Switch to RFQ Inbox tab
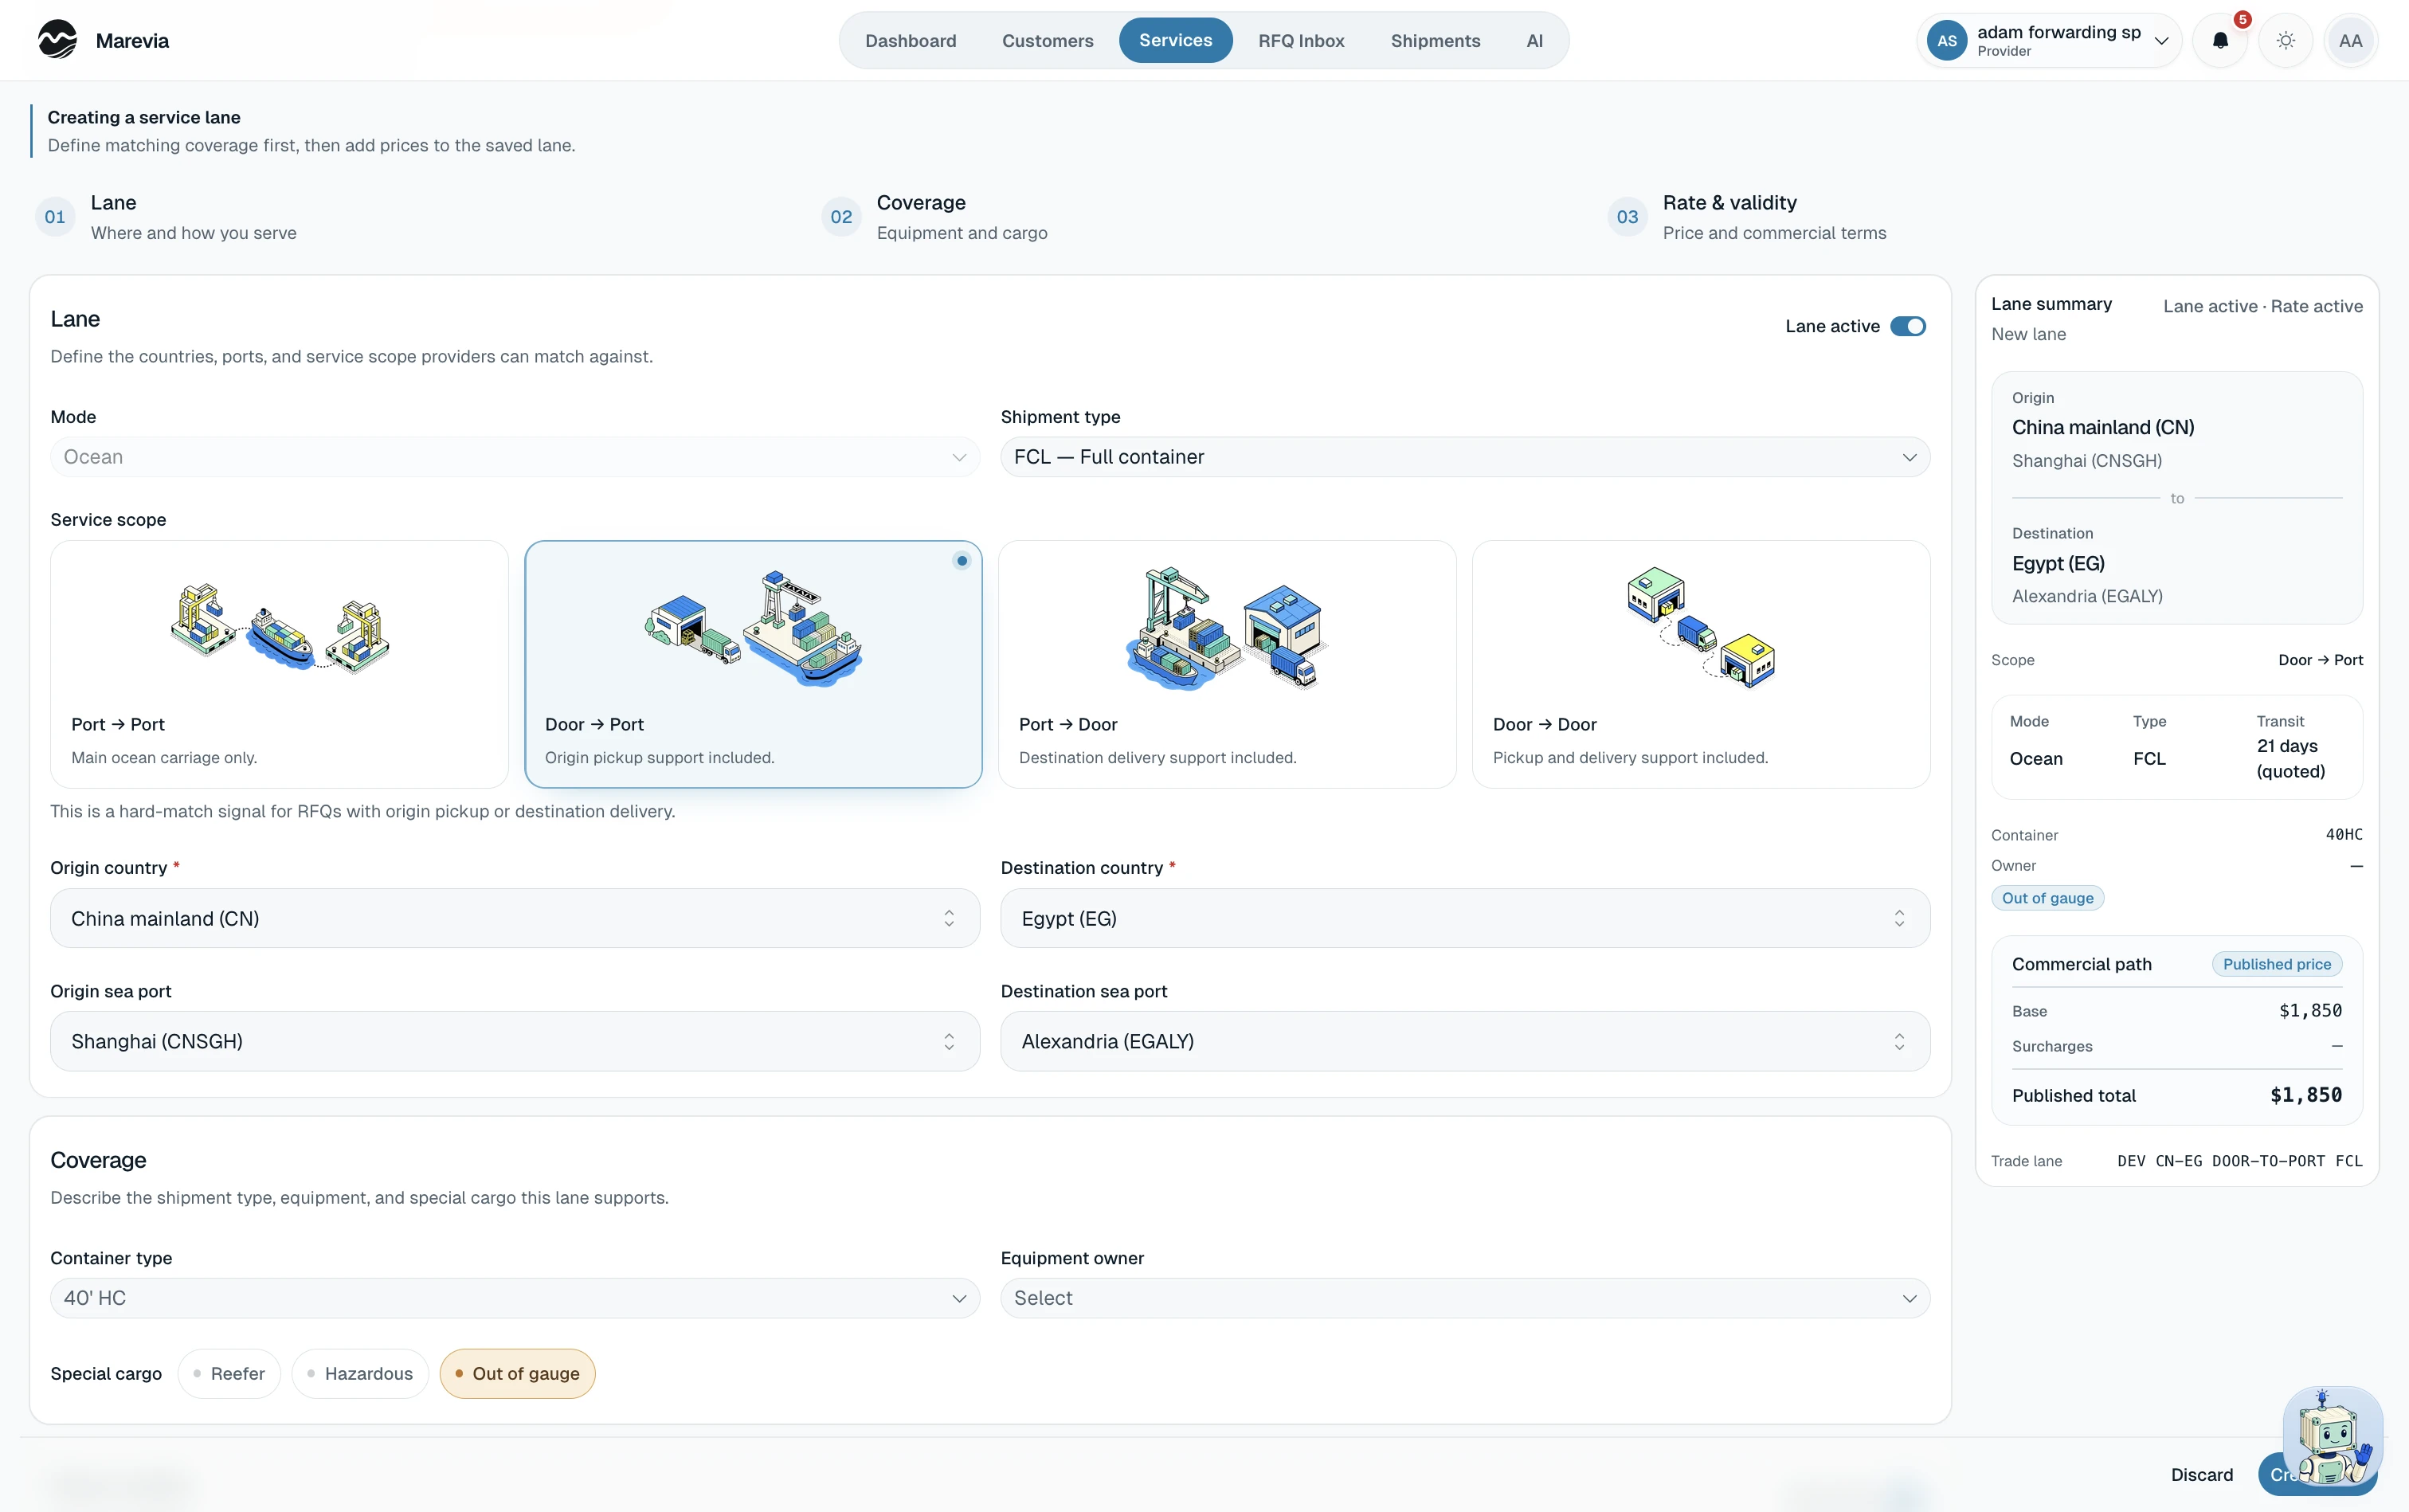This screenshot has height=1512, width=2409. [x=1301, y=41]
